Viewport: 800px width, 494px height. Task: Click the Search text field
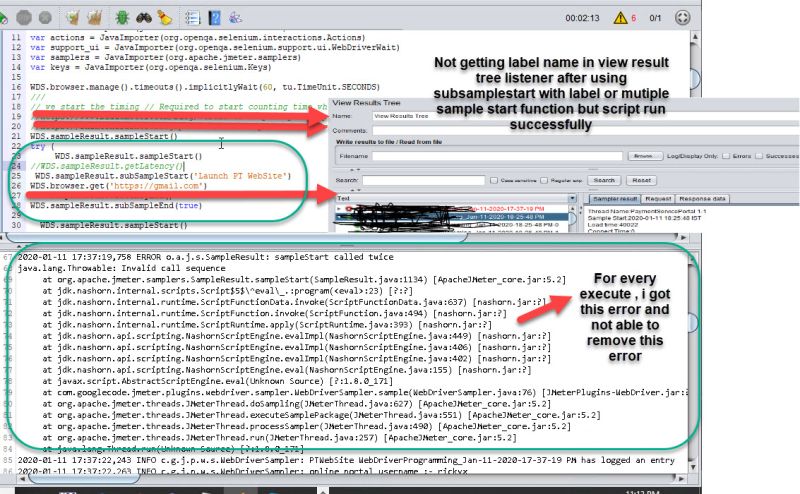[x=423, y=180]
